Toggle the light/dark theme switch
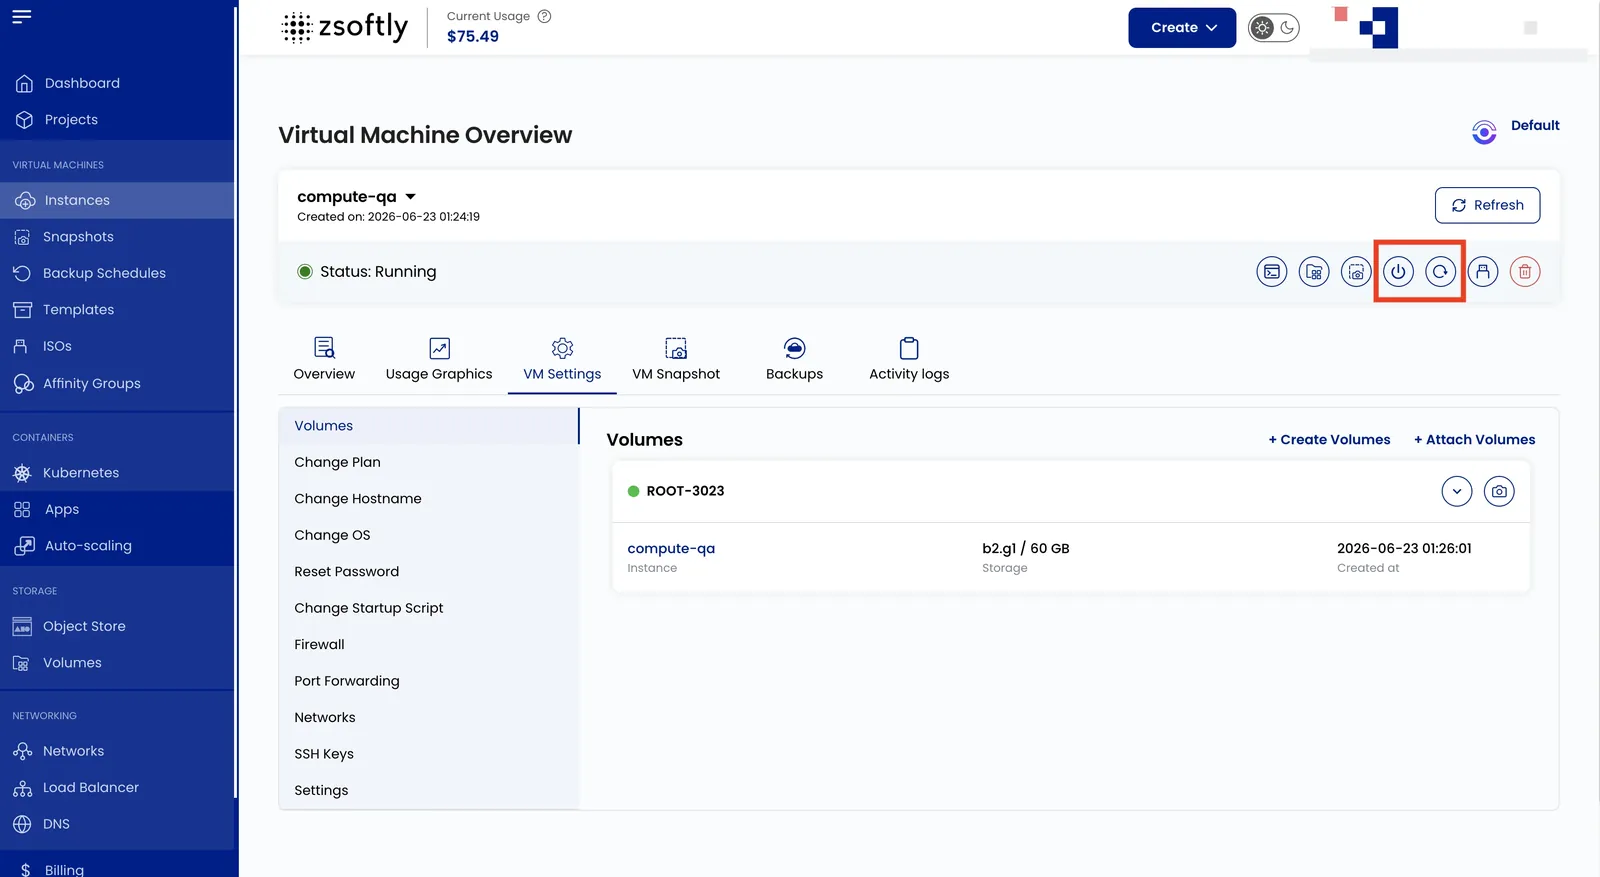 (x=1273, y=28)
